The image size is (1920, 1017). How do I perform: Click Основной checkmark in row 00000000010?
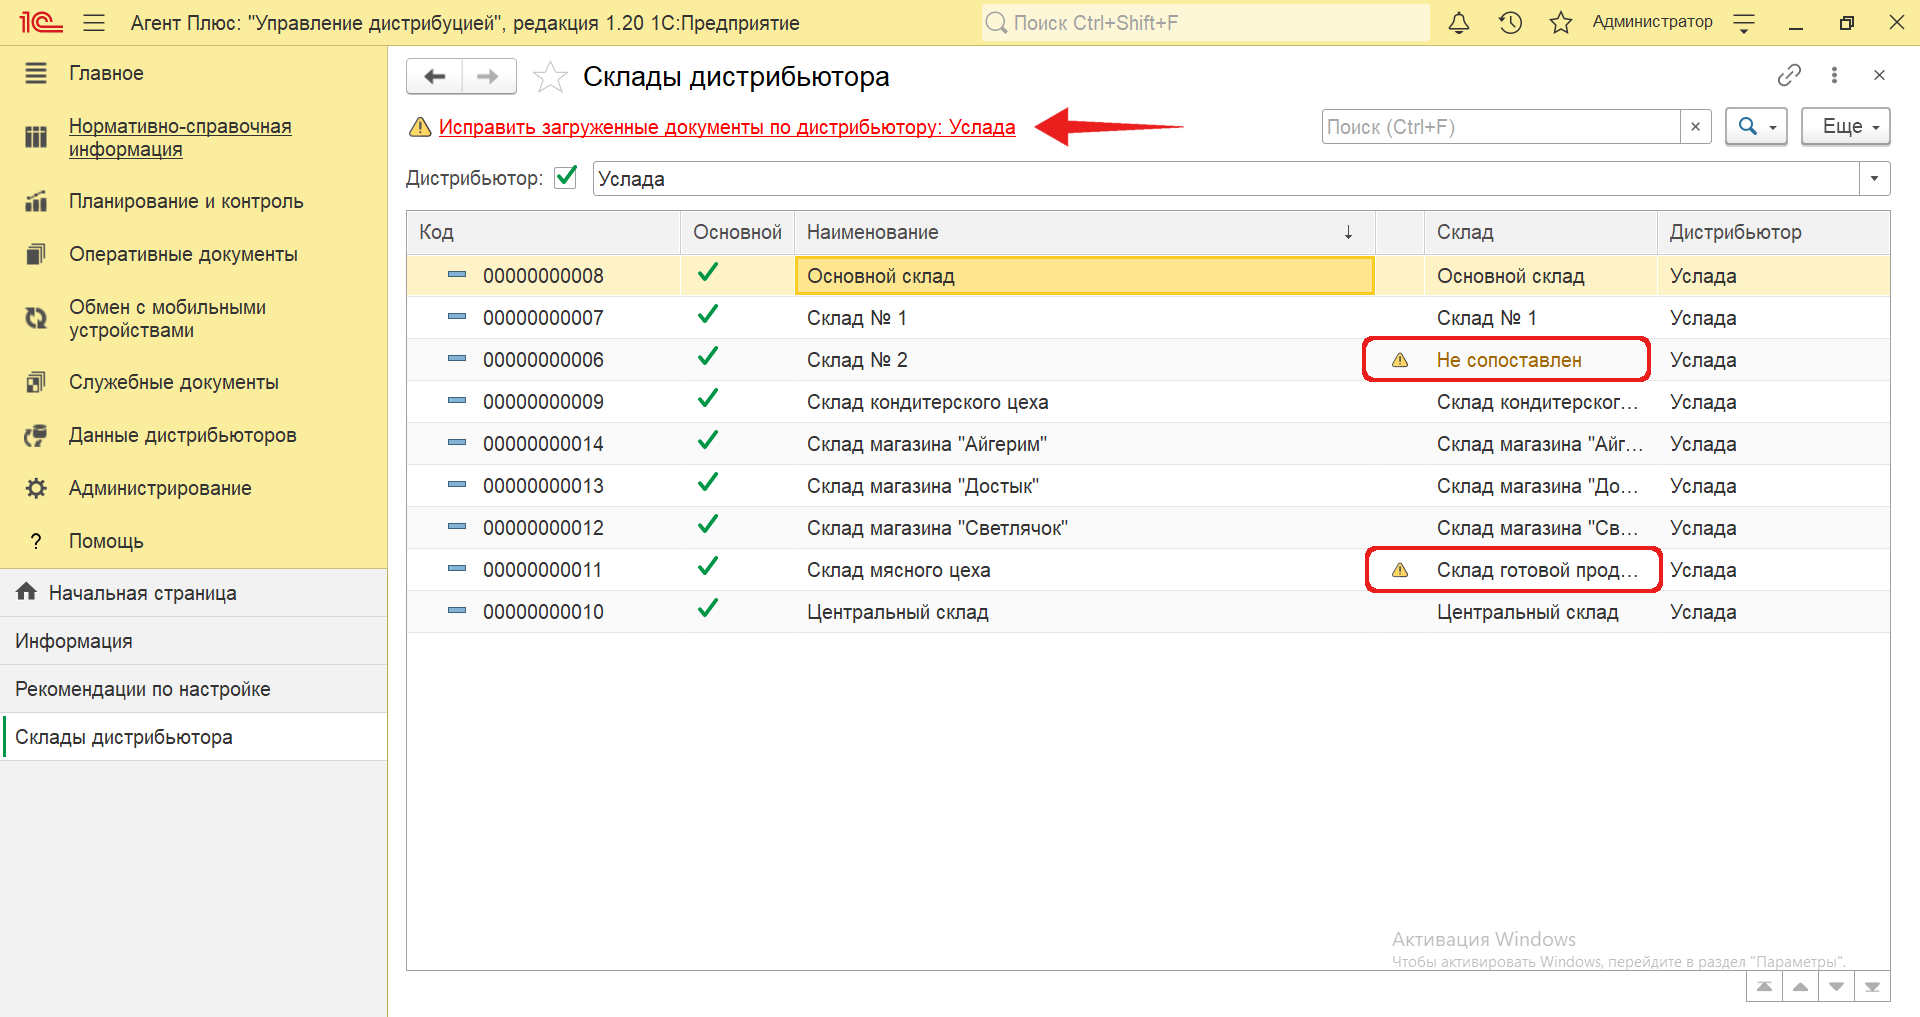[708, 609]
